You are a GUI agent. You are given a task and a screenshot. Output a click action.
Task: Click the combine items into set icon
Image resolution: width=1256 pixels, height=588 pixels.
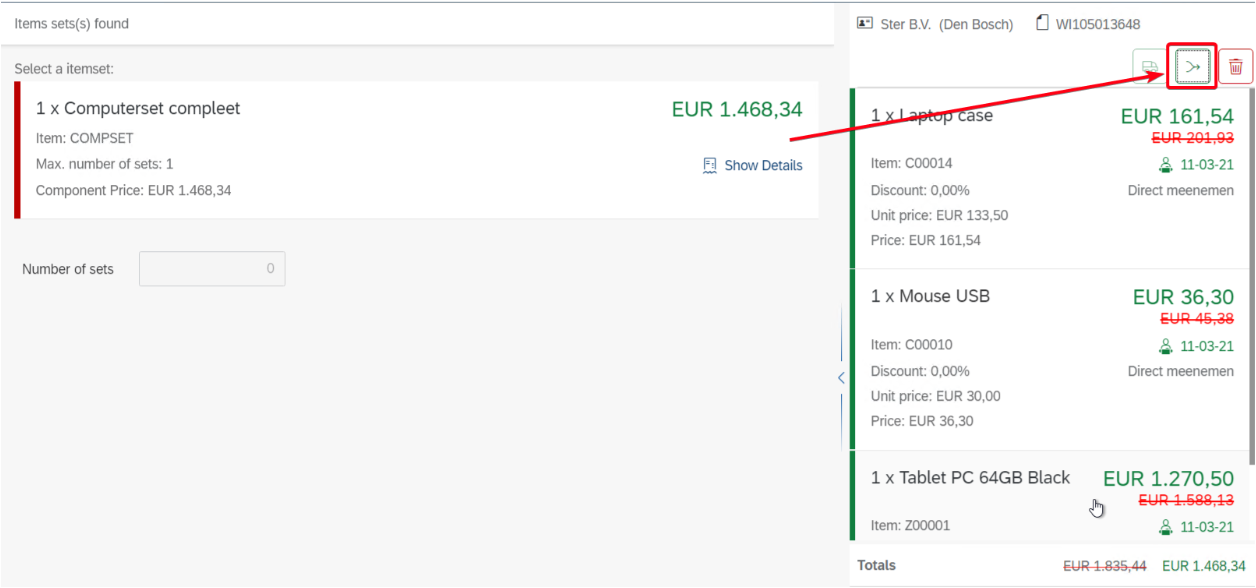point(1192,67)
